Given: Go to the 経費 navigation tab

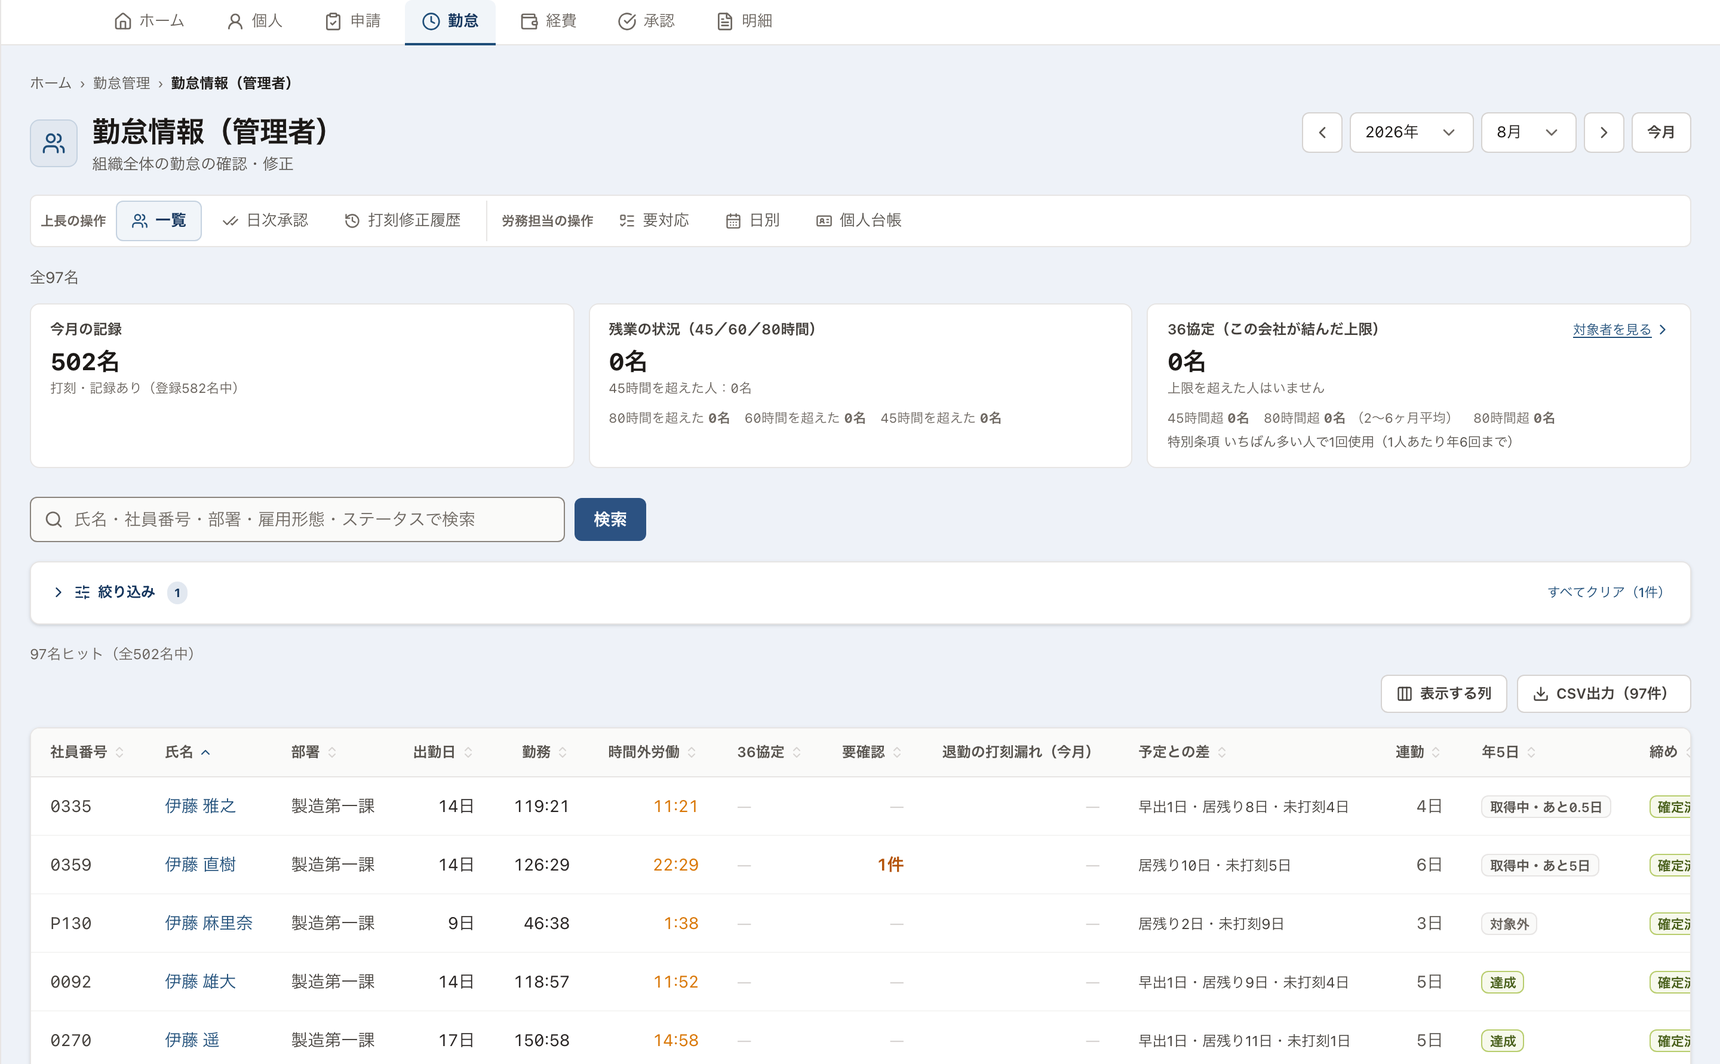Looking at the screenshot, I should click(549, 21).
